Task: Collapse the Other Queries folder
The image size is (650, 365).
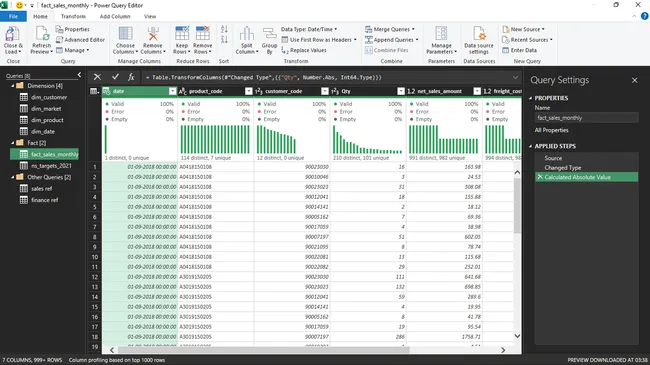Action: tap(12, 177)
